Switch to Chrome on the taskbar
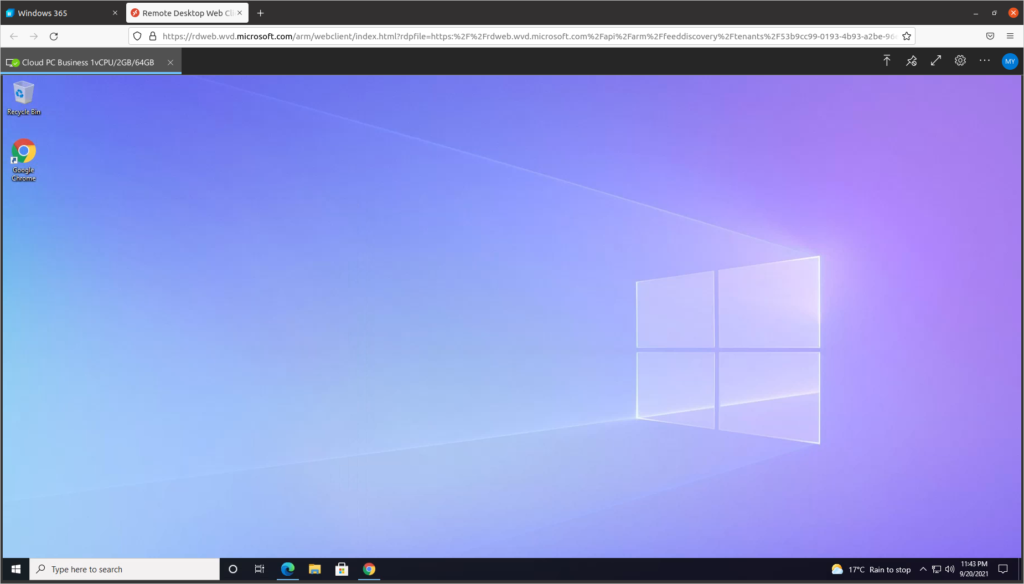The width and height of the screenshot is (1024, 584). tap(369, 570)
